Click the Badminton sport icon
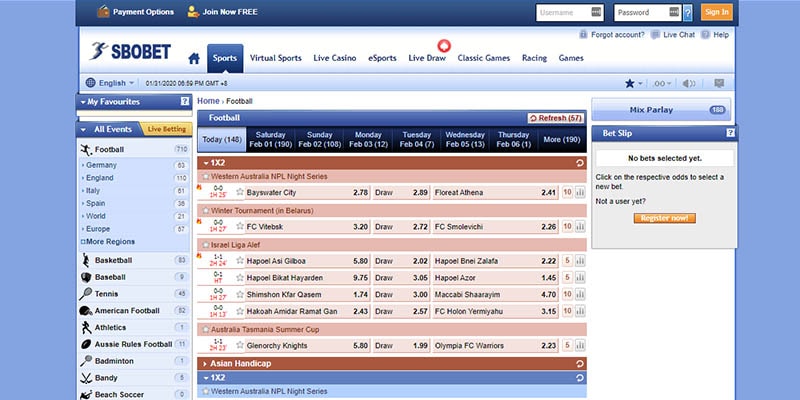The width and height of the screenshot is (800, 400). [86, 361]
